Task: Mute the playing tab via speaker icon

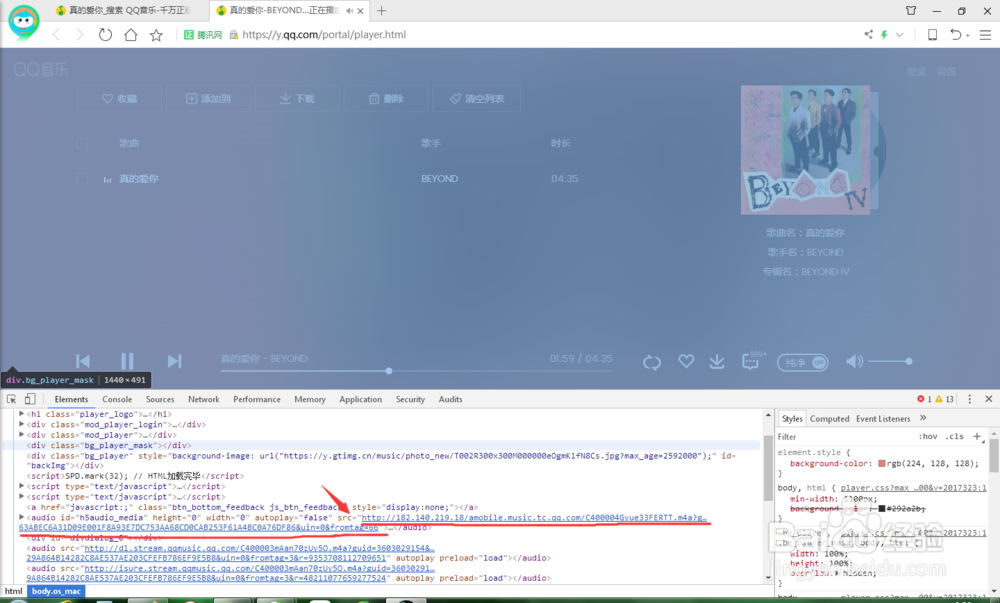Action: click(349, 11)
